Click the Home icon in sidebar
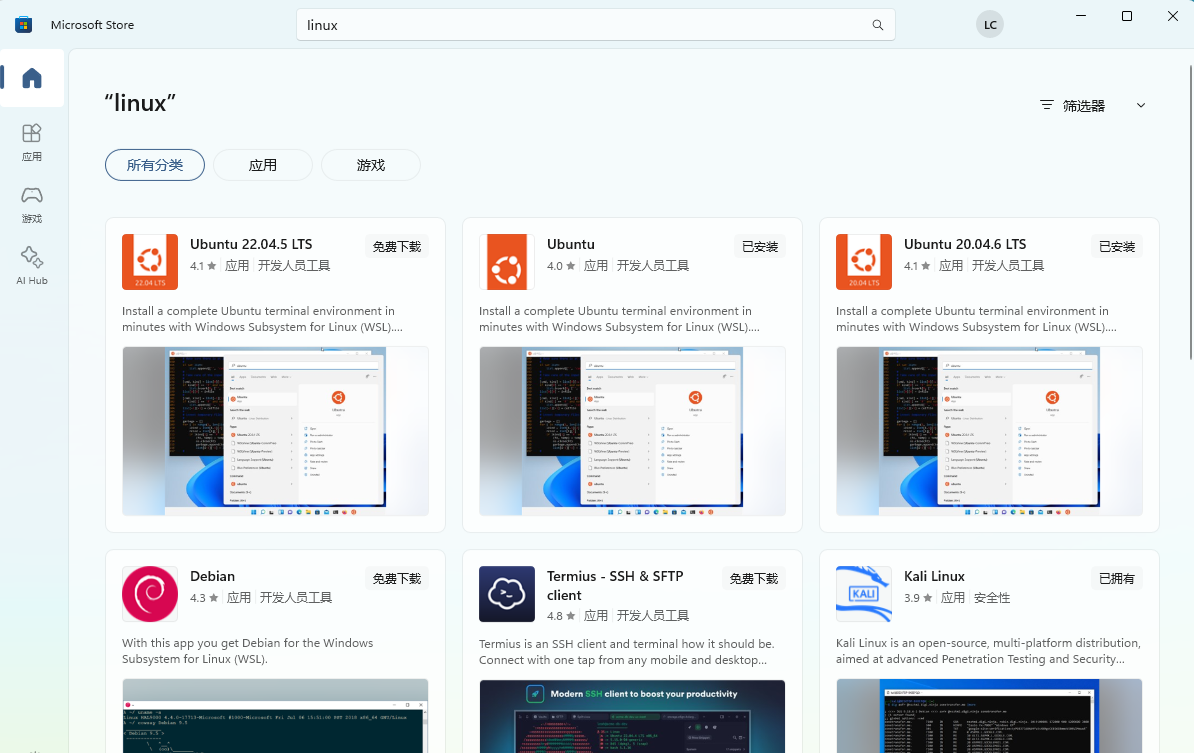Viewport: 1194px width, 753px height. pos(32,78)
